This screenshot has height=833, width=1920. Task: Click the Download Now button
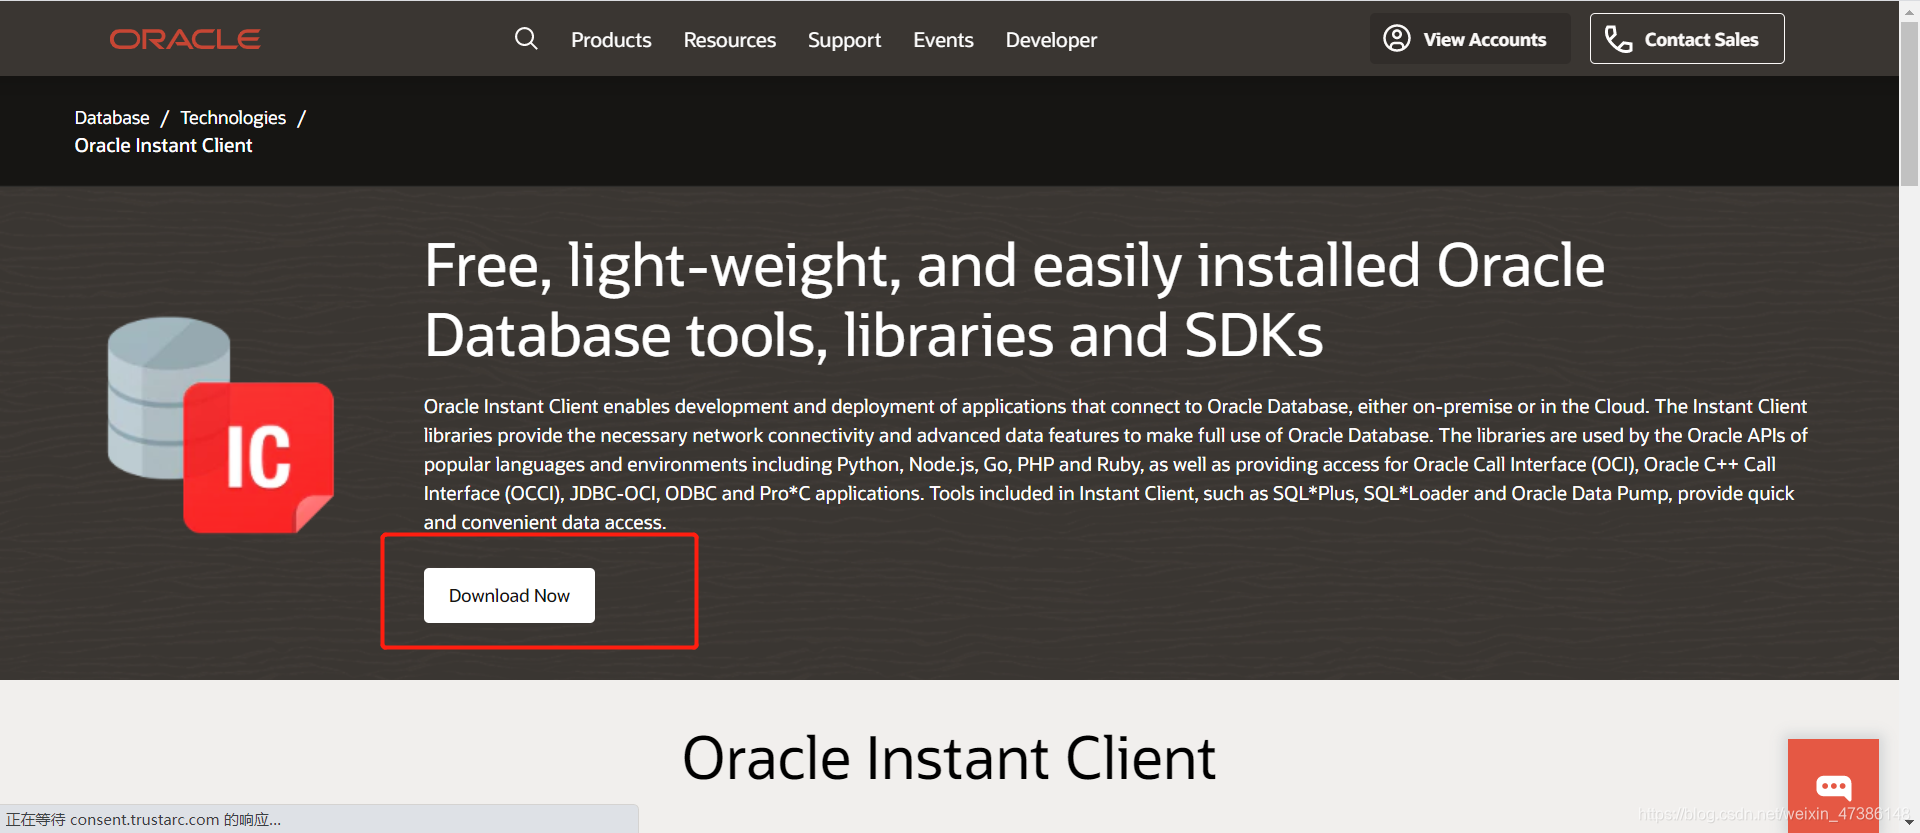(x=509, y=596)
